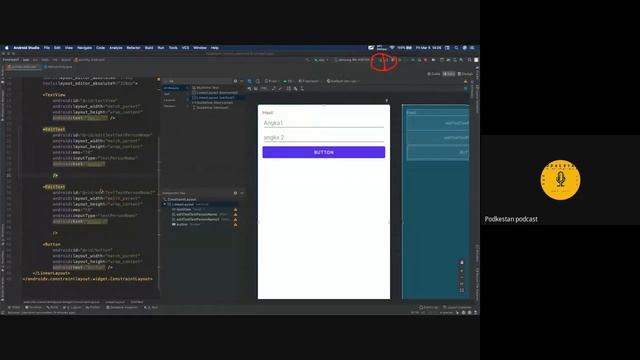
Task: Open the Edit menu
Action: pos(57,48)
